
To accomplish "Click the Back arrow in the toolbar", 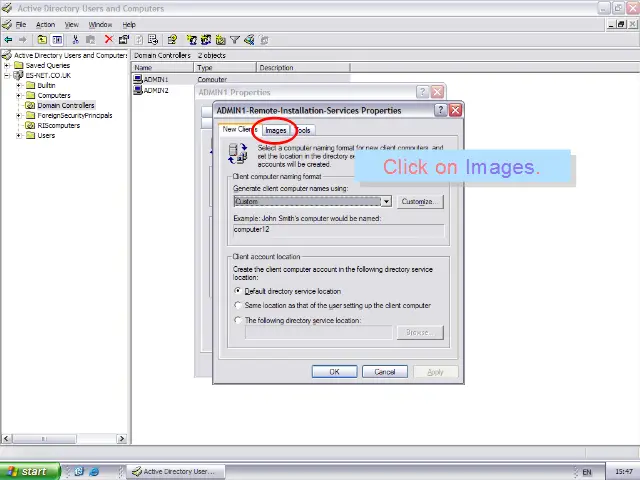I will pyautogui.click(x=8, y=40).
